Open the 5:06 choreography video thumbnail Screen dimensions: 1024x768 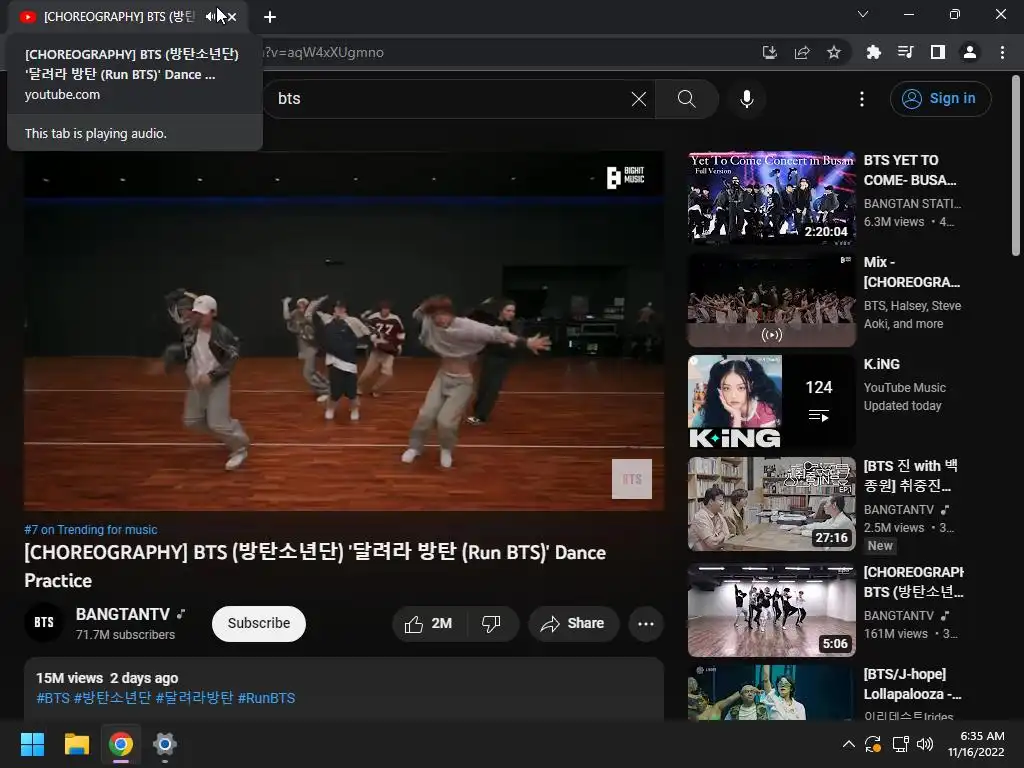pyautogui.click(x=771, y=610)
